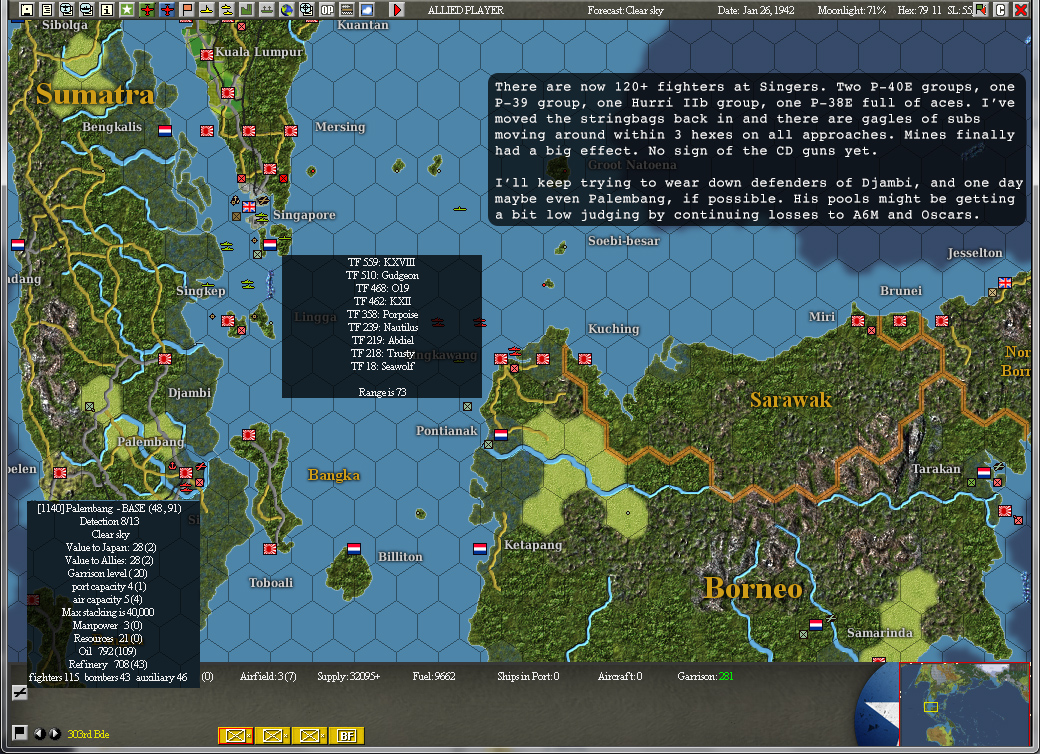Viewport: 1040px width, 754px height.
Task: Click the OP toolbar button
Action: [326, 9]
